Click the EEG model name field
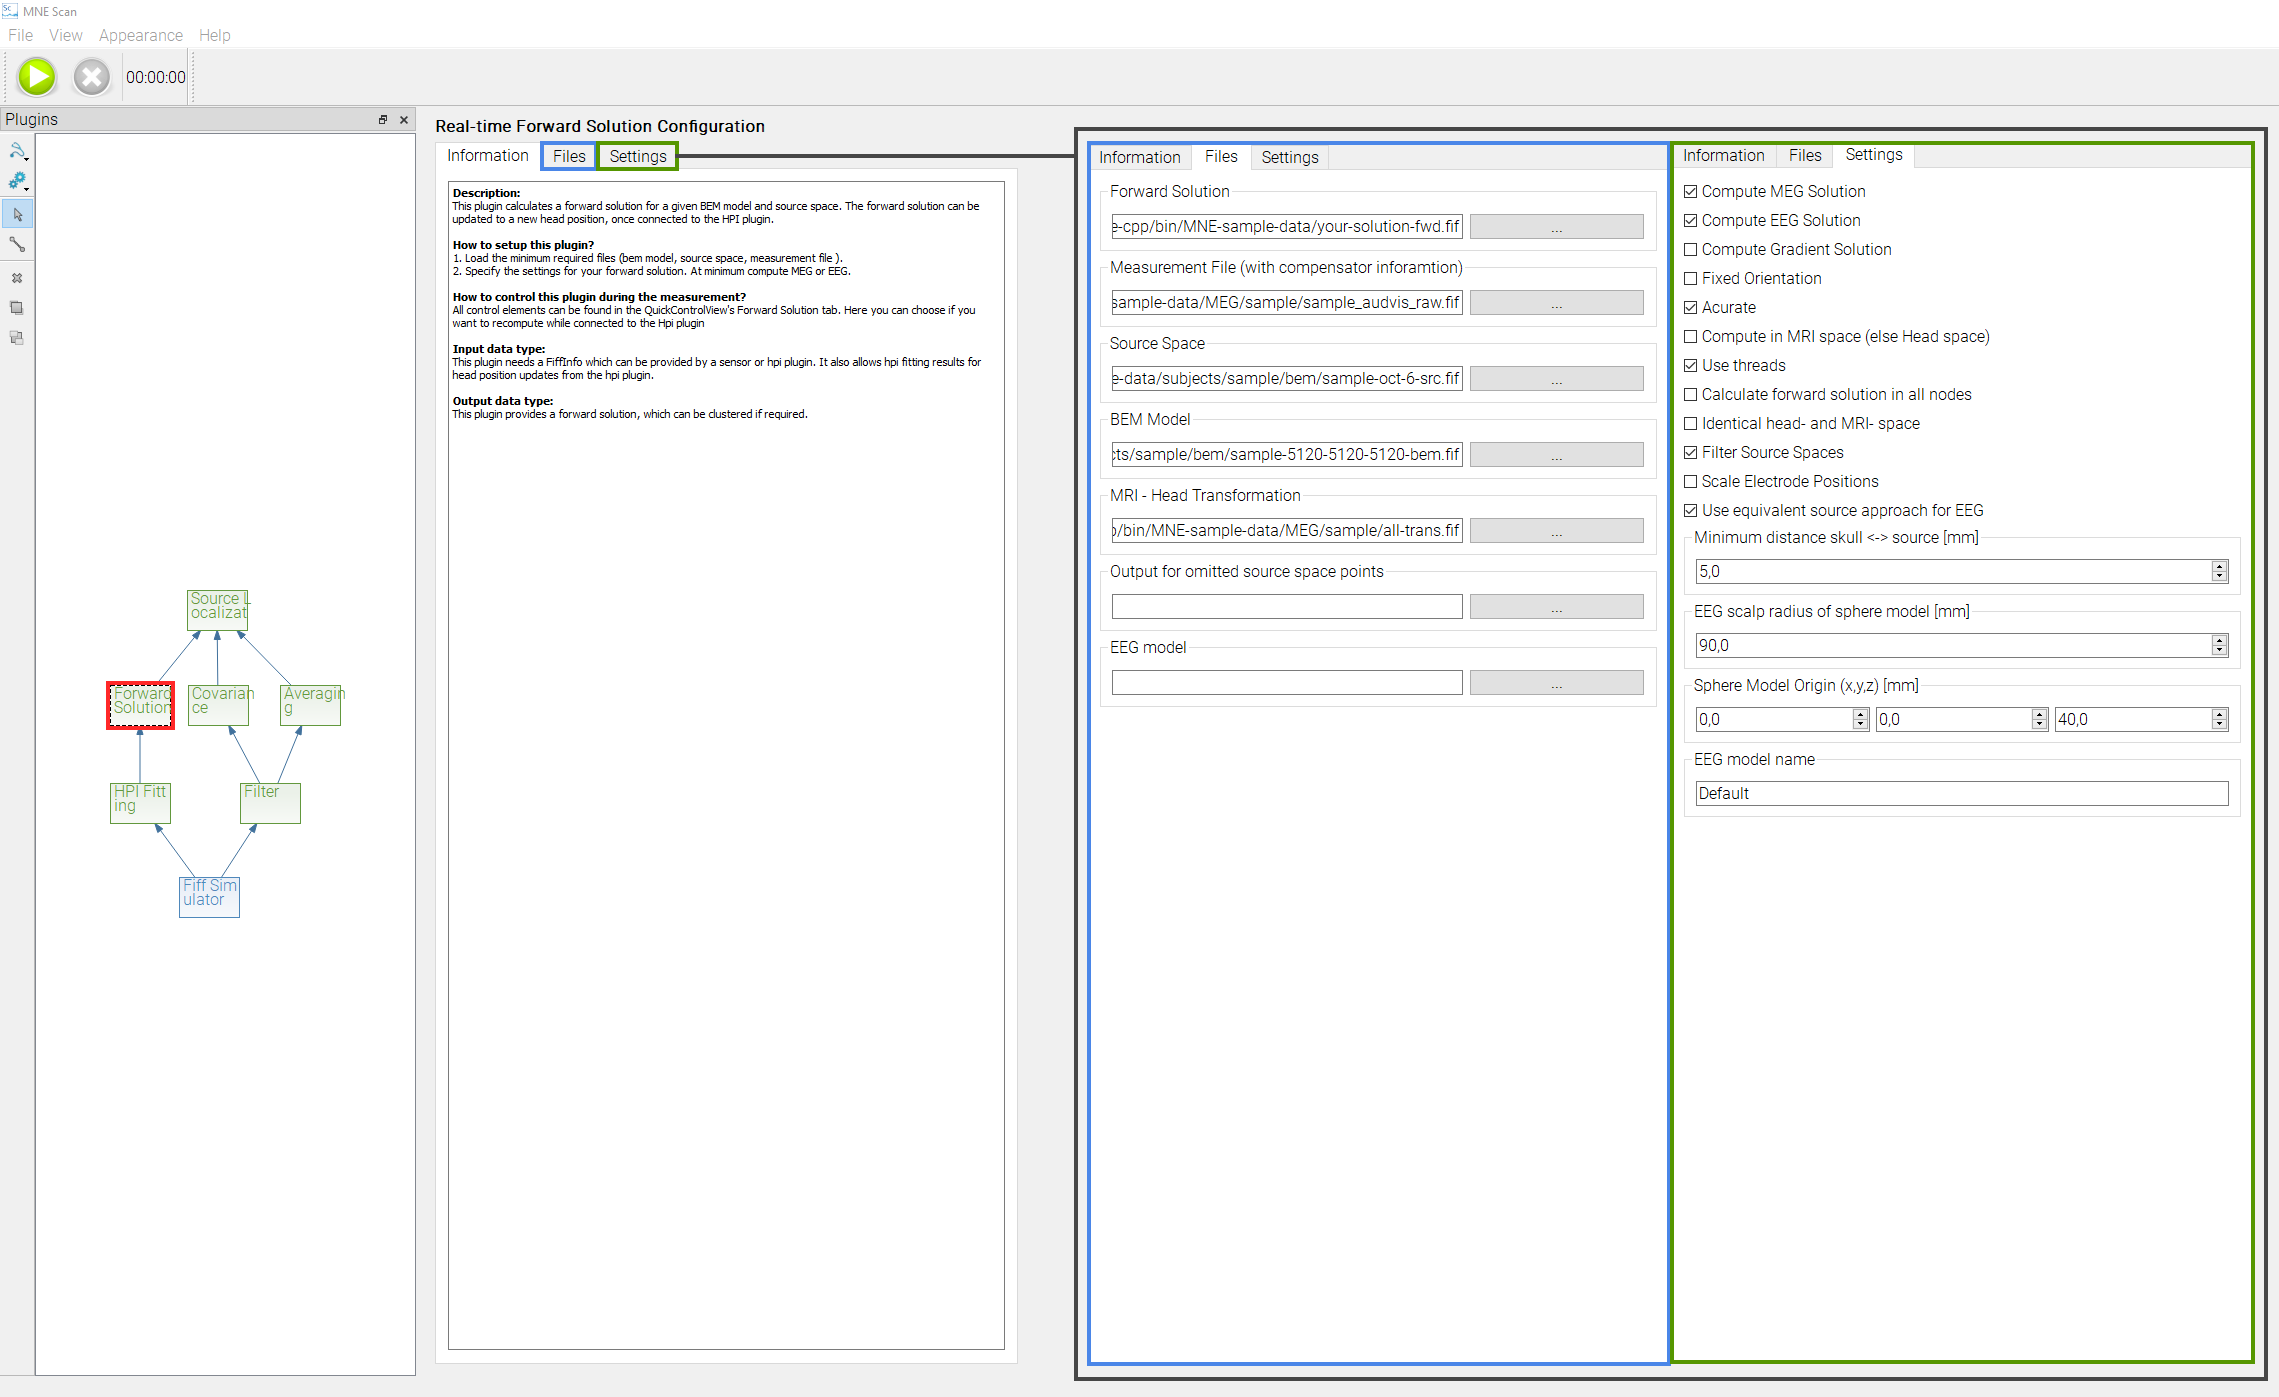 1961,794
